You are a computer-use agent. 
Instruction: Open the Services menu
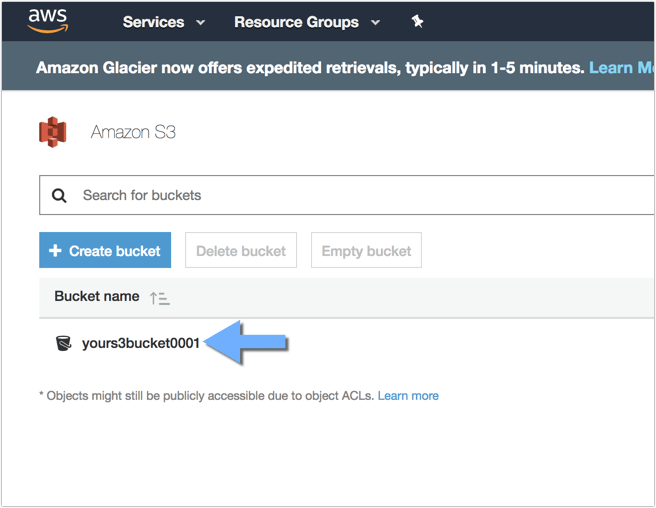pos(154,22)
